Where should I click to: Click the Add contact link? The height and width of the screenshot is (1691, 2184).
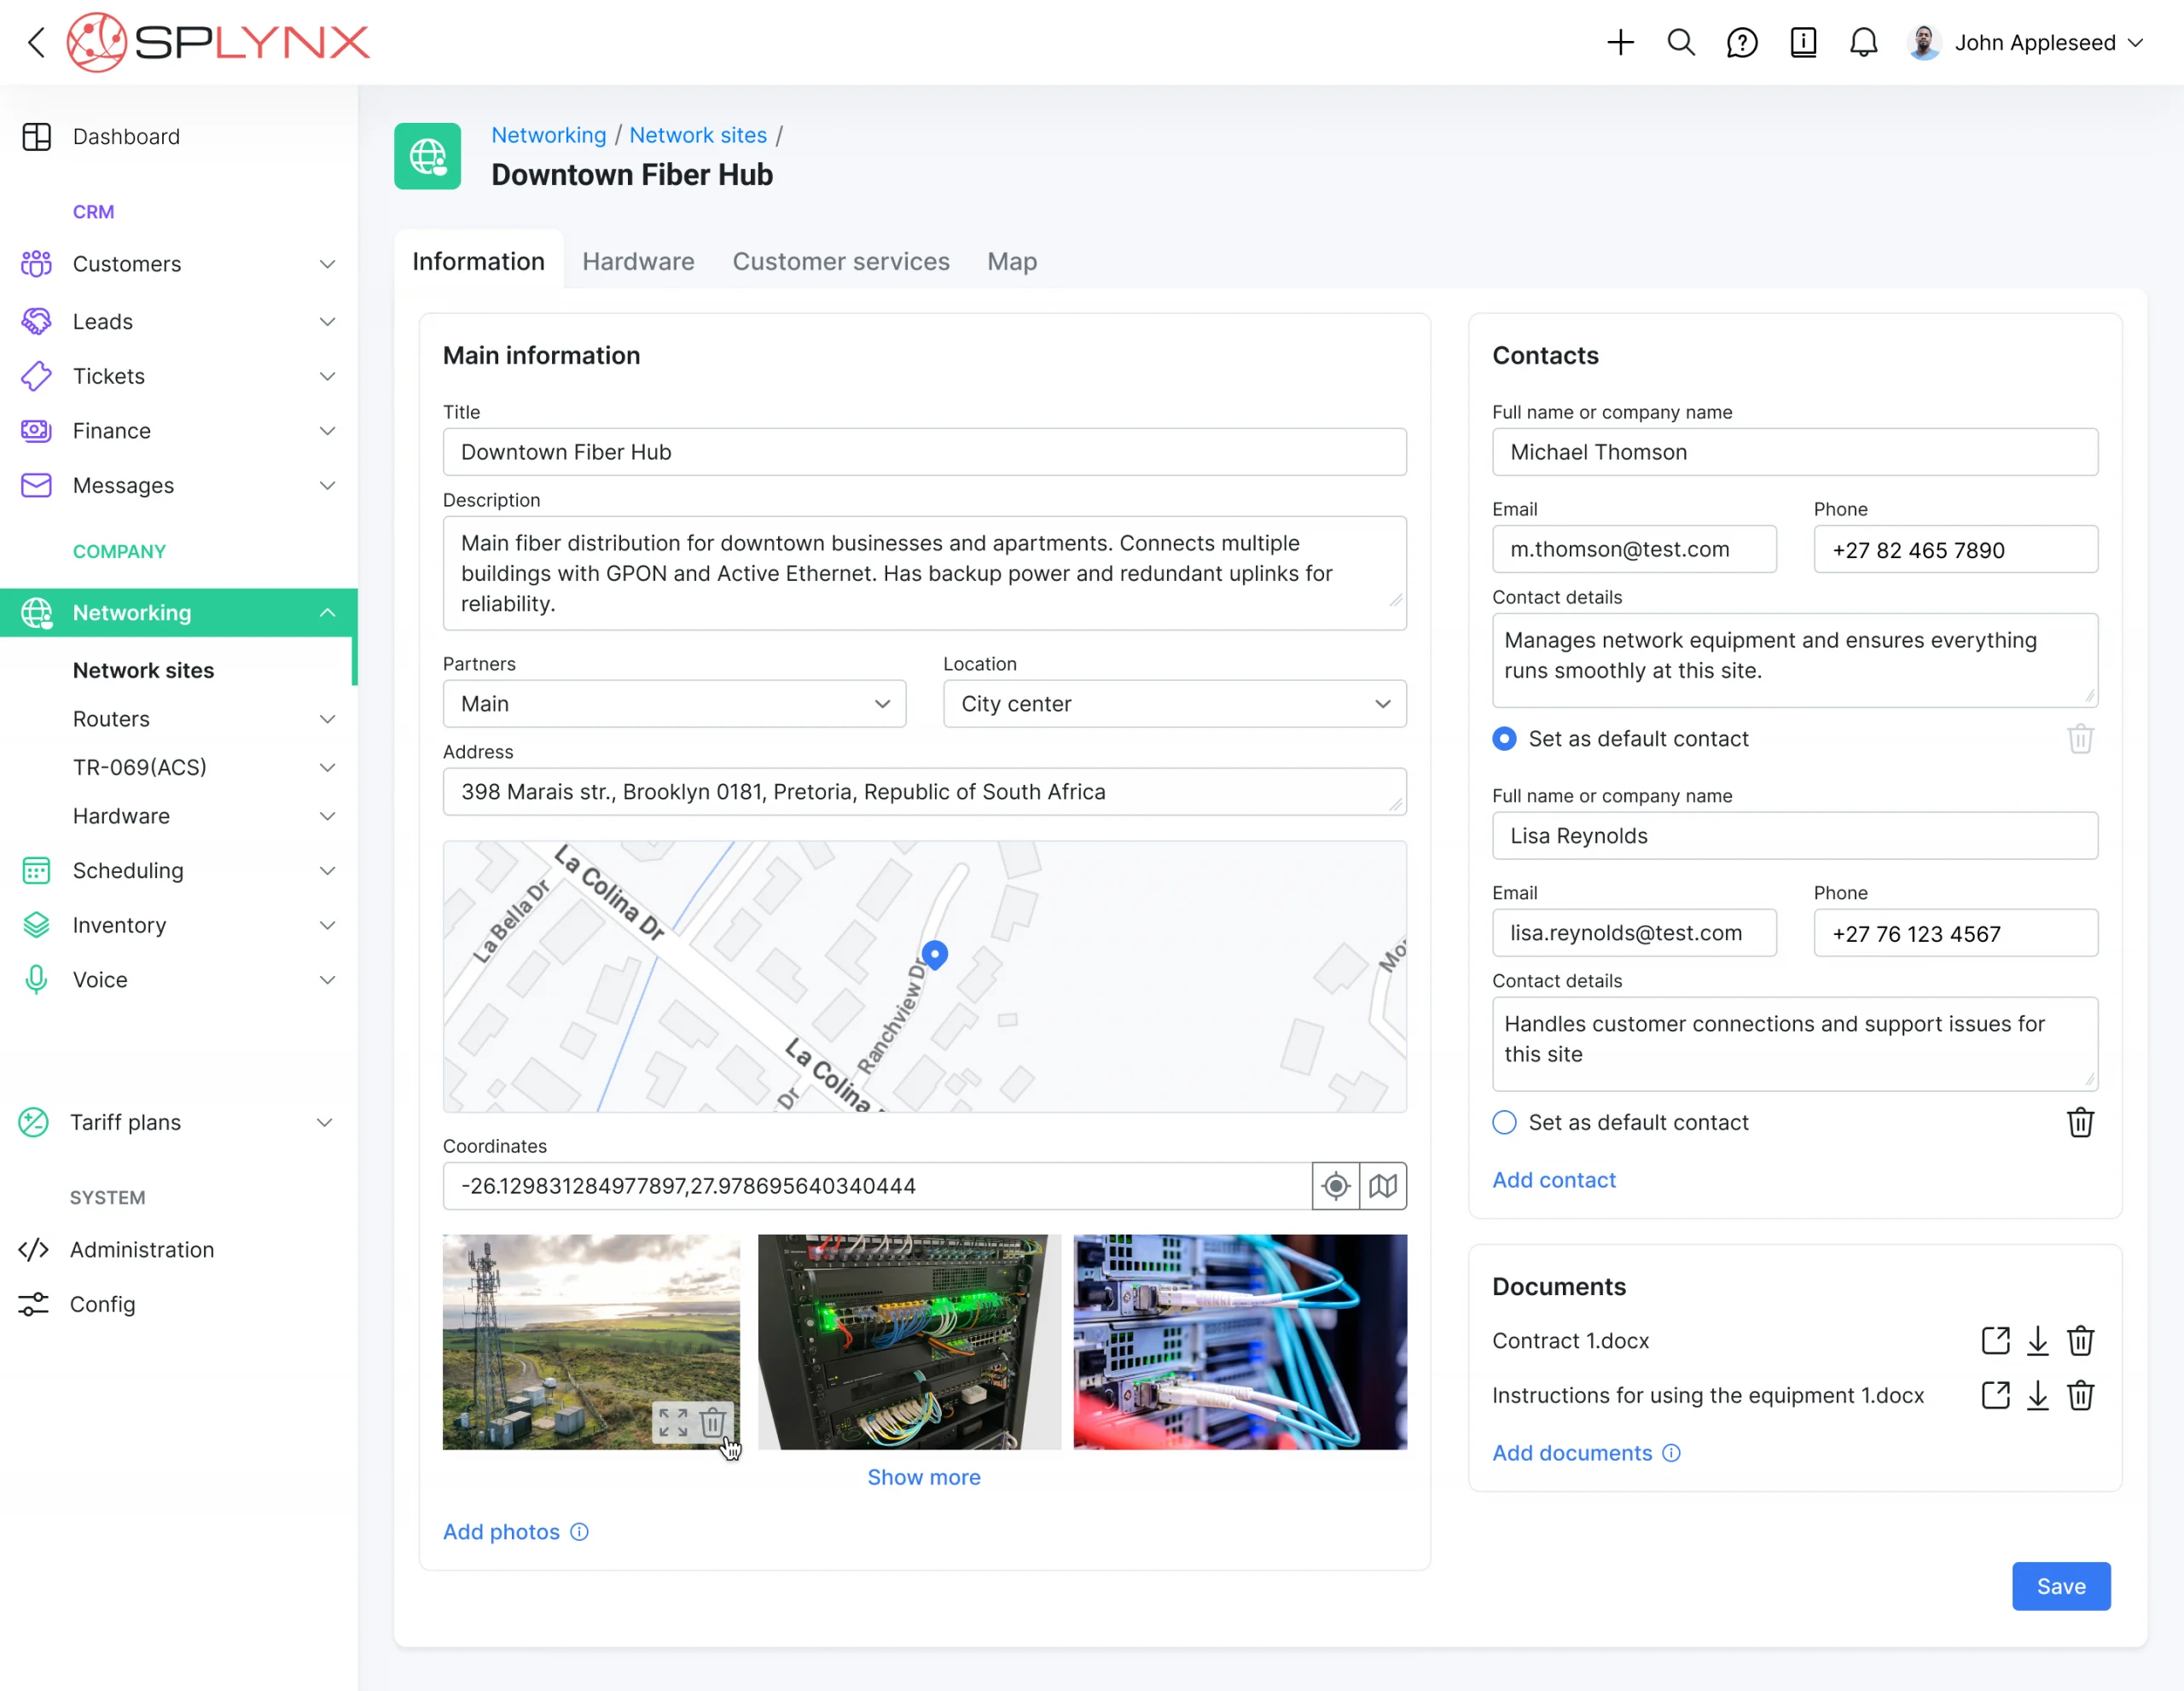coord(1554,1180)
